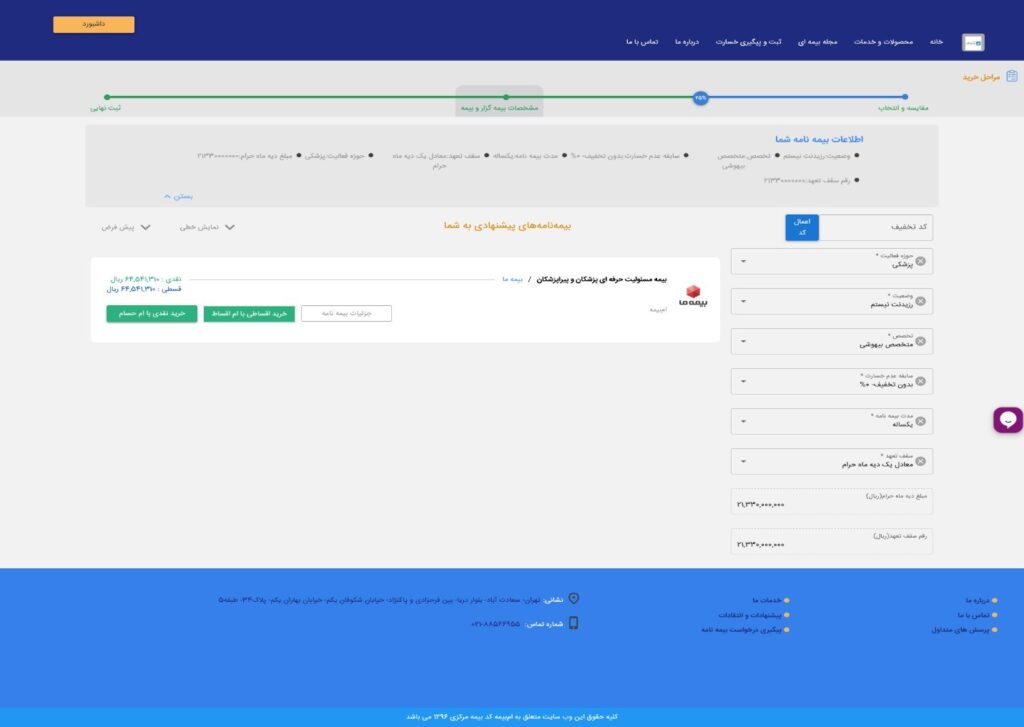Open the purple chat support widget
Image resolution: width=1024 pixels, height=727 pixels.
click(x=1007, y=420)
